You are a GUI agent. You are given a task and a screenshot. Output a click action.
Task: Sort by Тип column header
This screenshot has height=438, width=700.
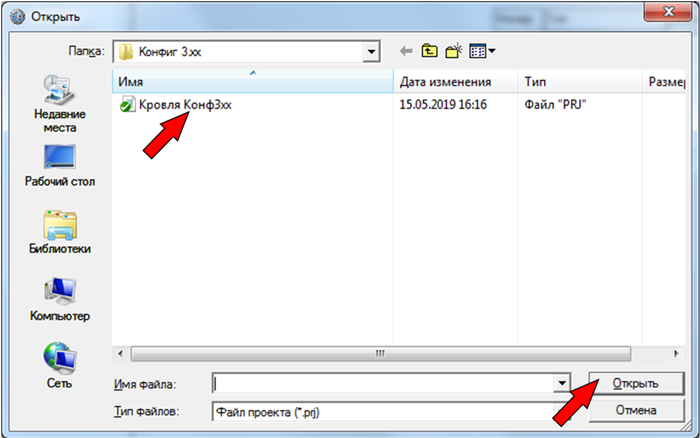point(579,82)
